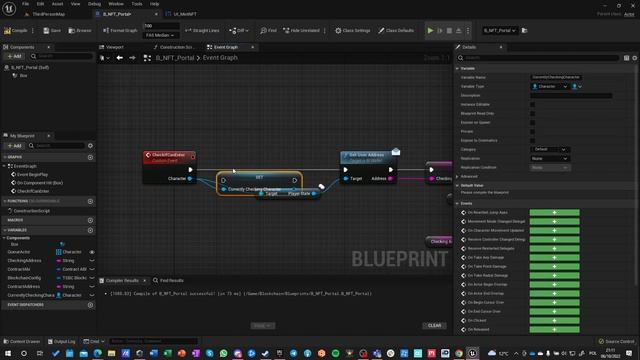Viewport: 640px width, 360px height.
Task: Click the Windows Start button
Action: point(8,353)
